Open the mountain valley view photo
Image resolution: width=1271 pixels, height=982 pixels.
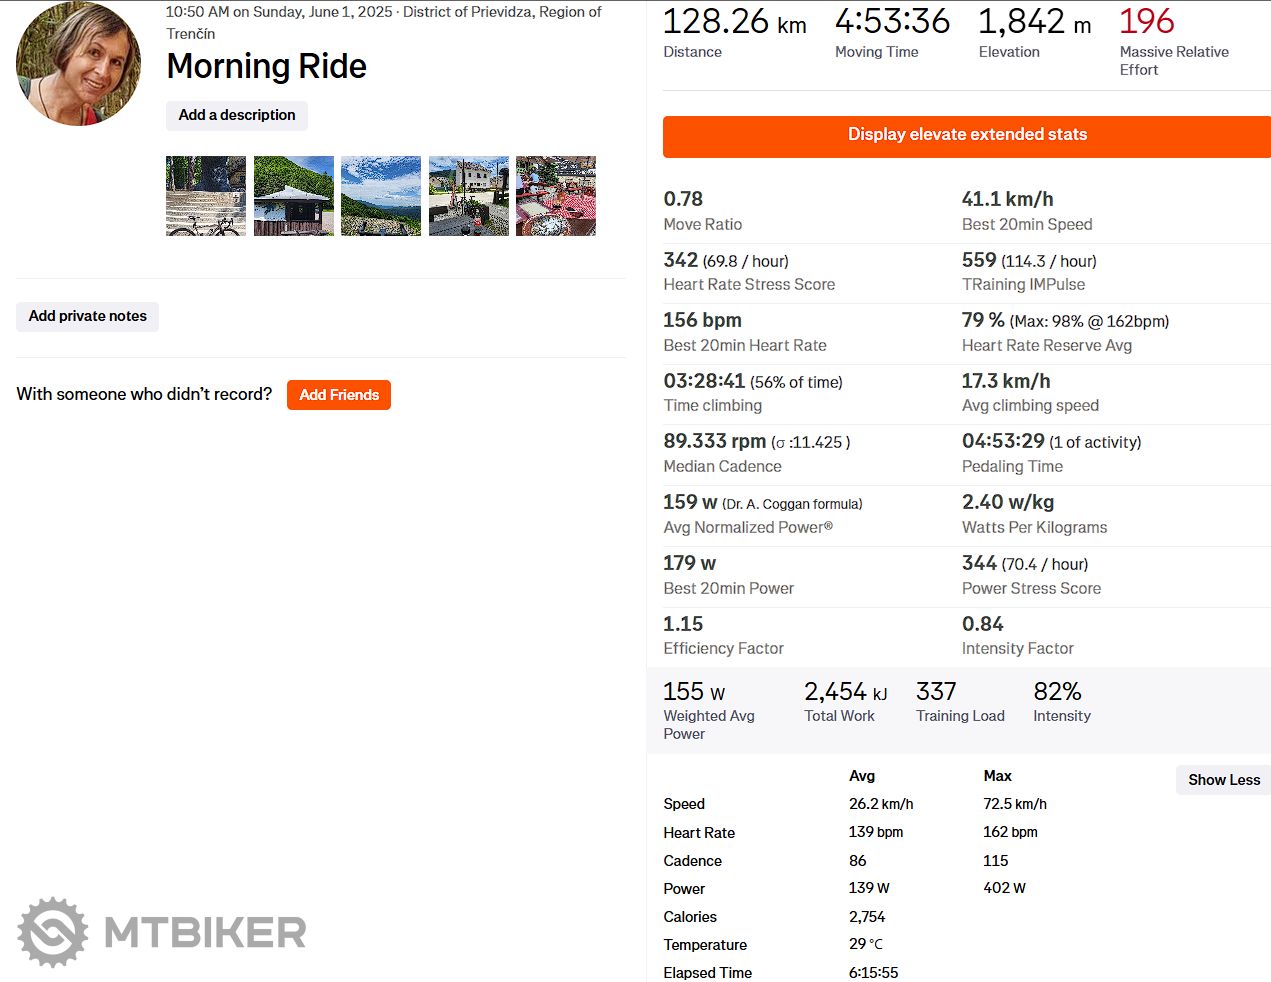point(381,196)
